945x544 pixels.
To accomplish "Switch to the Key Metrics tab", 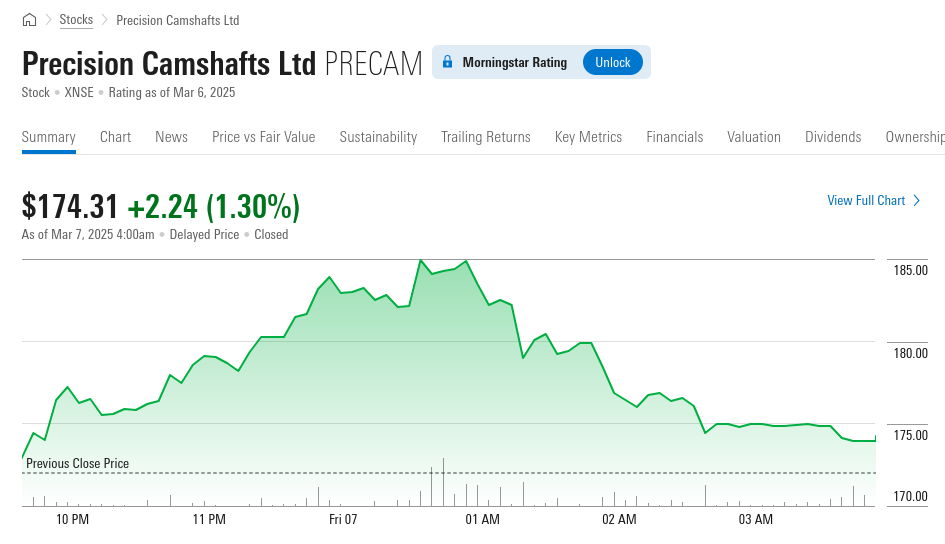I will coord(588,137).
